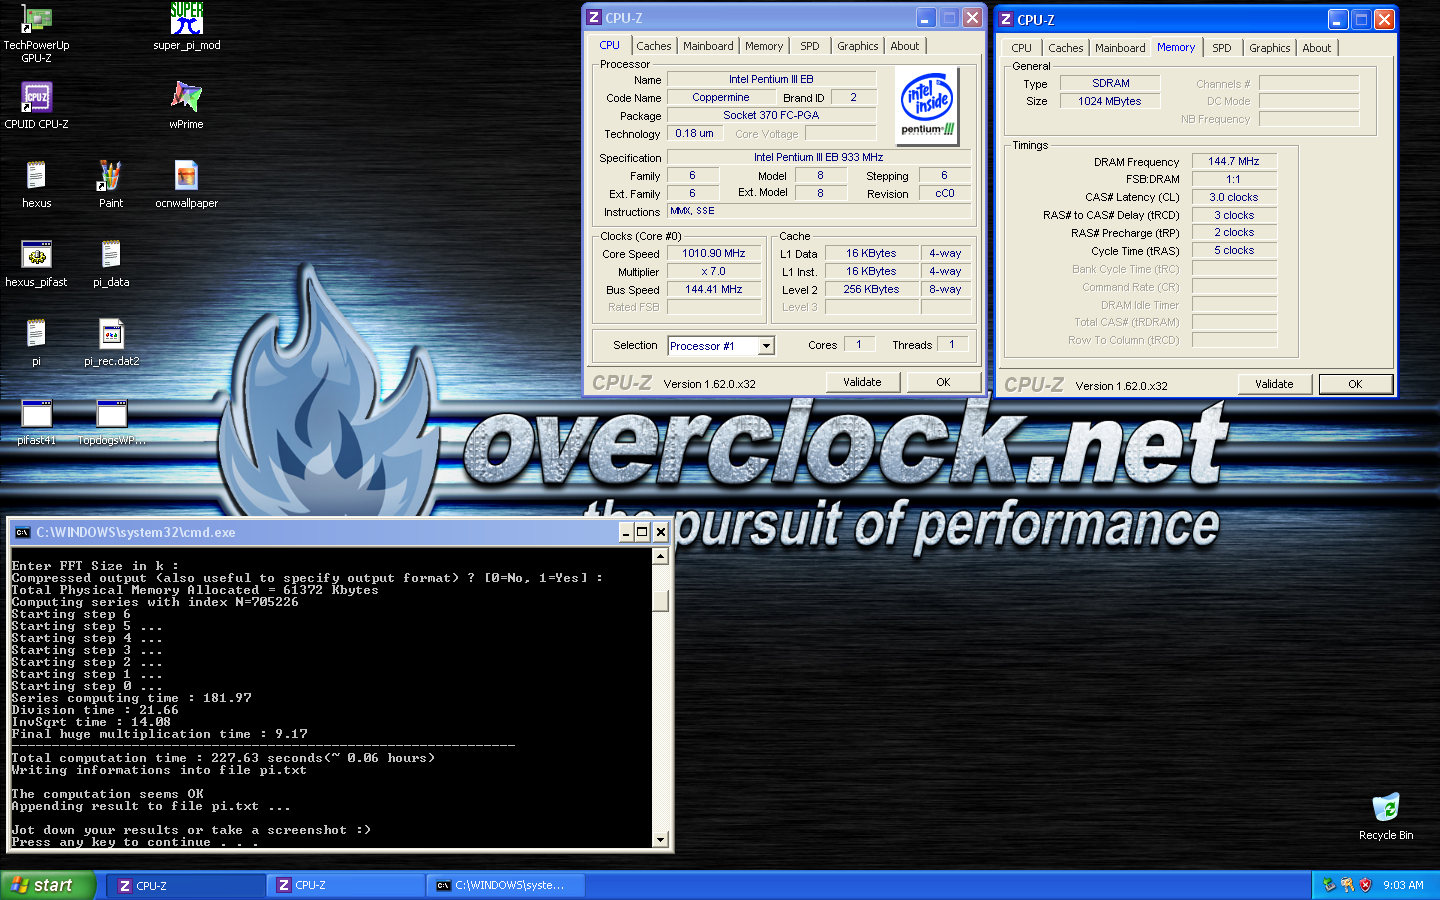Click the CAS# Latency 3.0 clocks value
Image resolution: width=1440 pixels, height=900 pixels.
[x=1234, y=197]
